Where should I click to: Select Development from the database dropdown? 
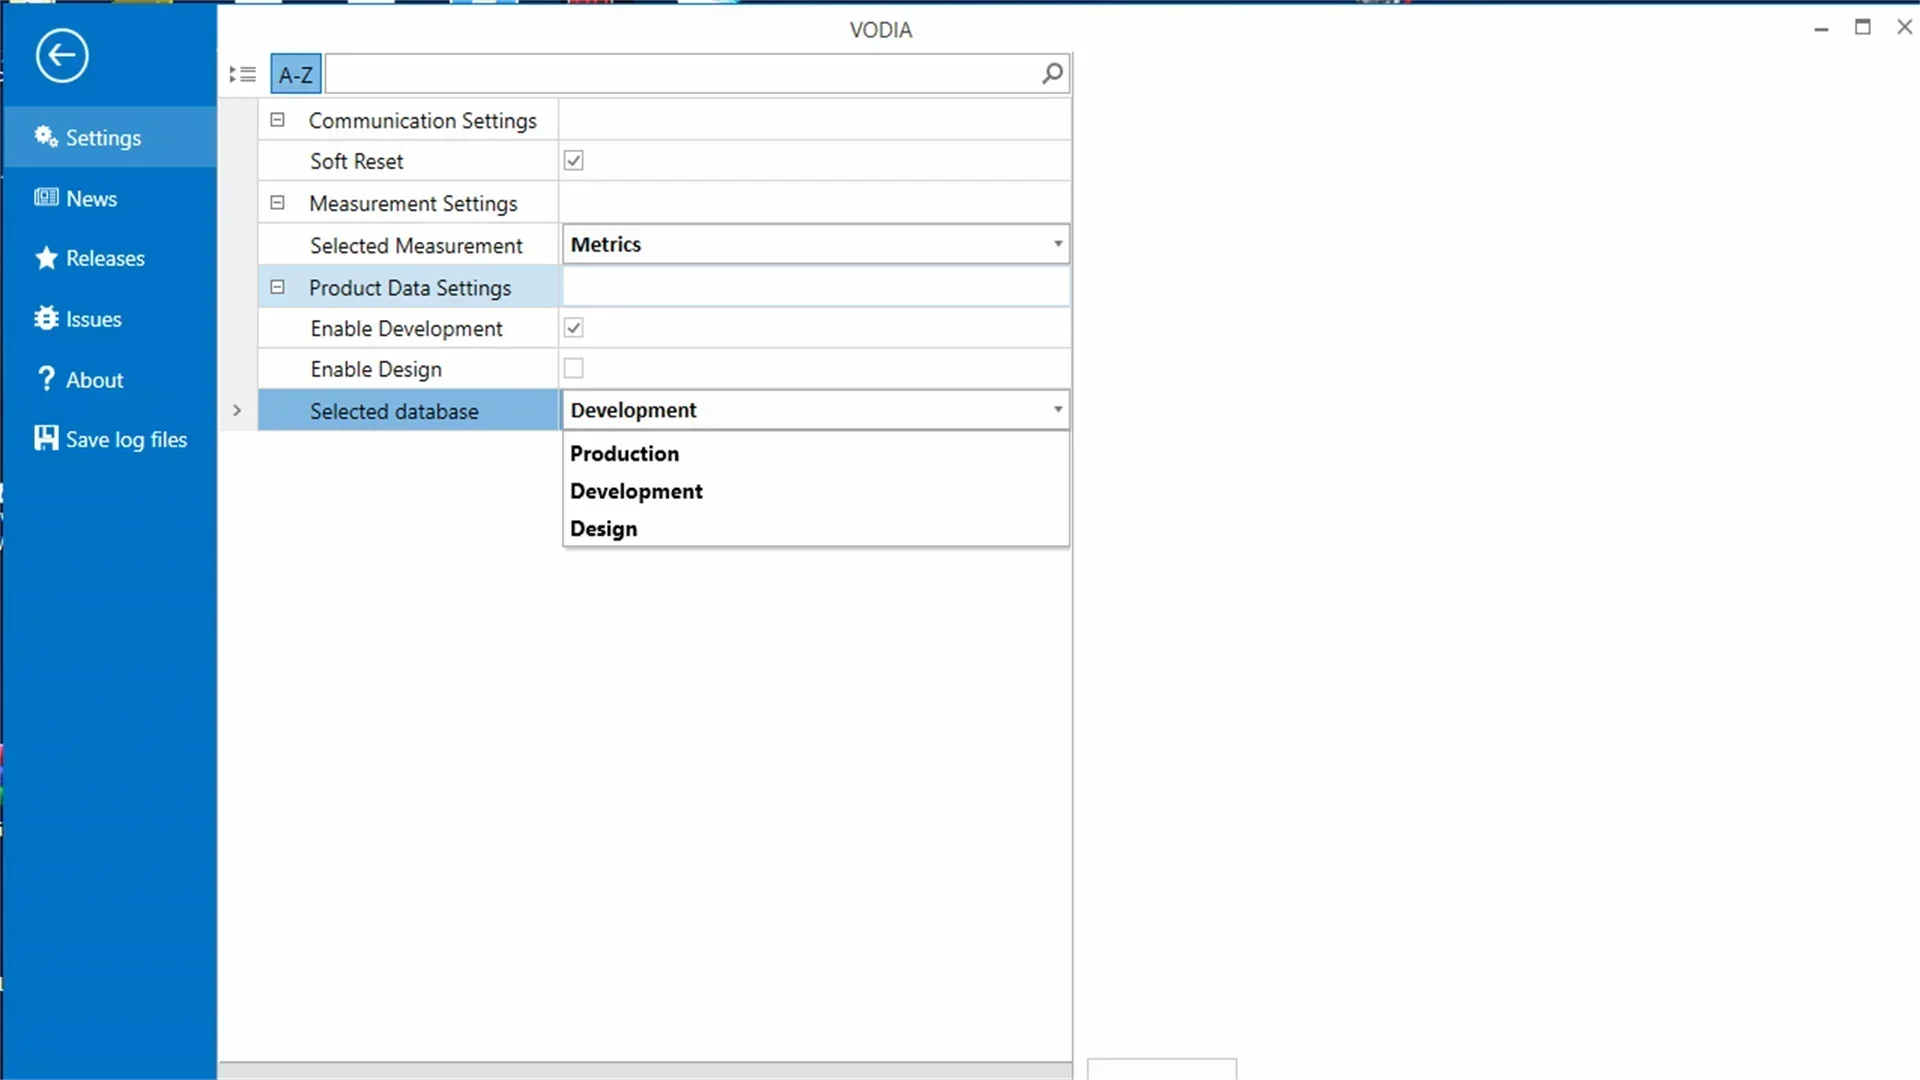coord(636,491)
